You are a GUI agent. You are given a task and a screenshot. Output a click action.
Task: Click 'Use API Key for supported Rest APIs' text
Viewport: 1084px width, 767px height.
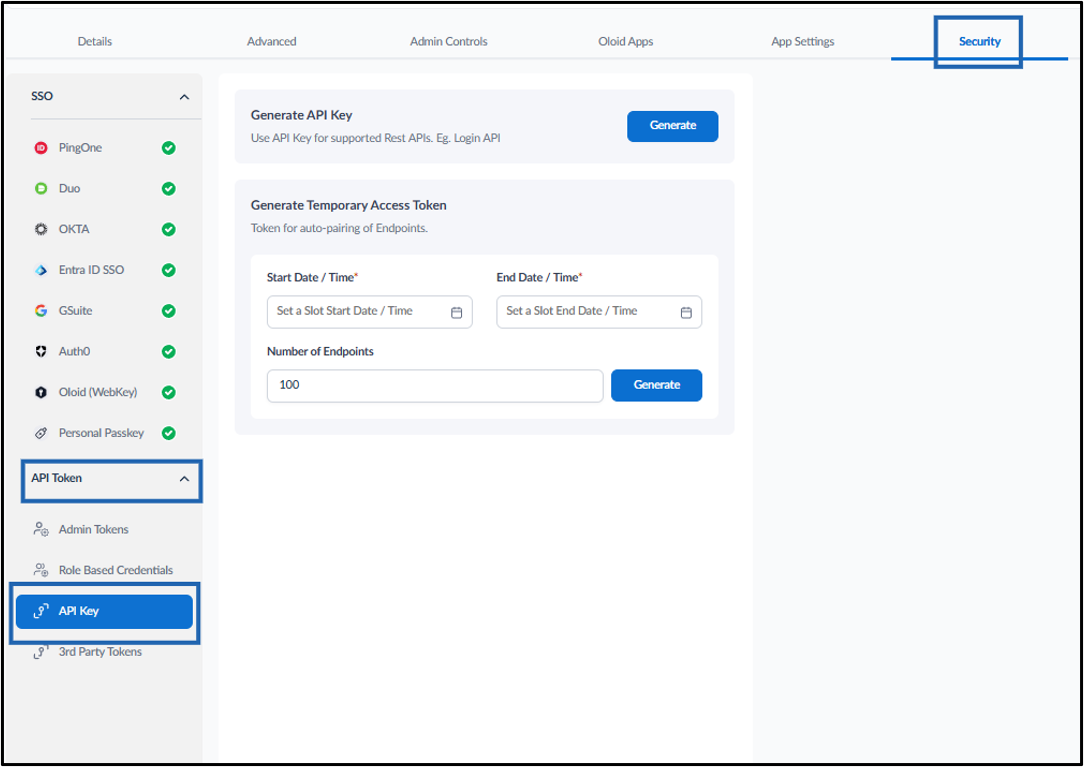(x=342, y=138)
